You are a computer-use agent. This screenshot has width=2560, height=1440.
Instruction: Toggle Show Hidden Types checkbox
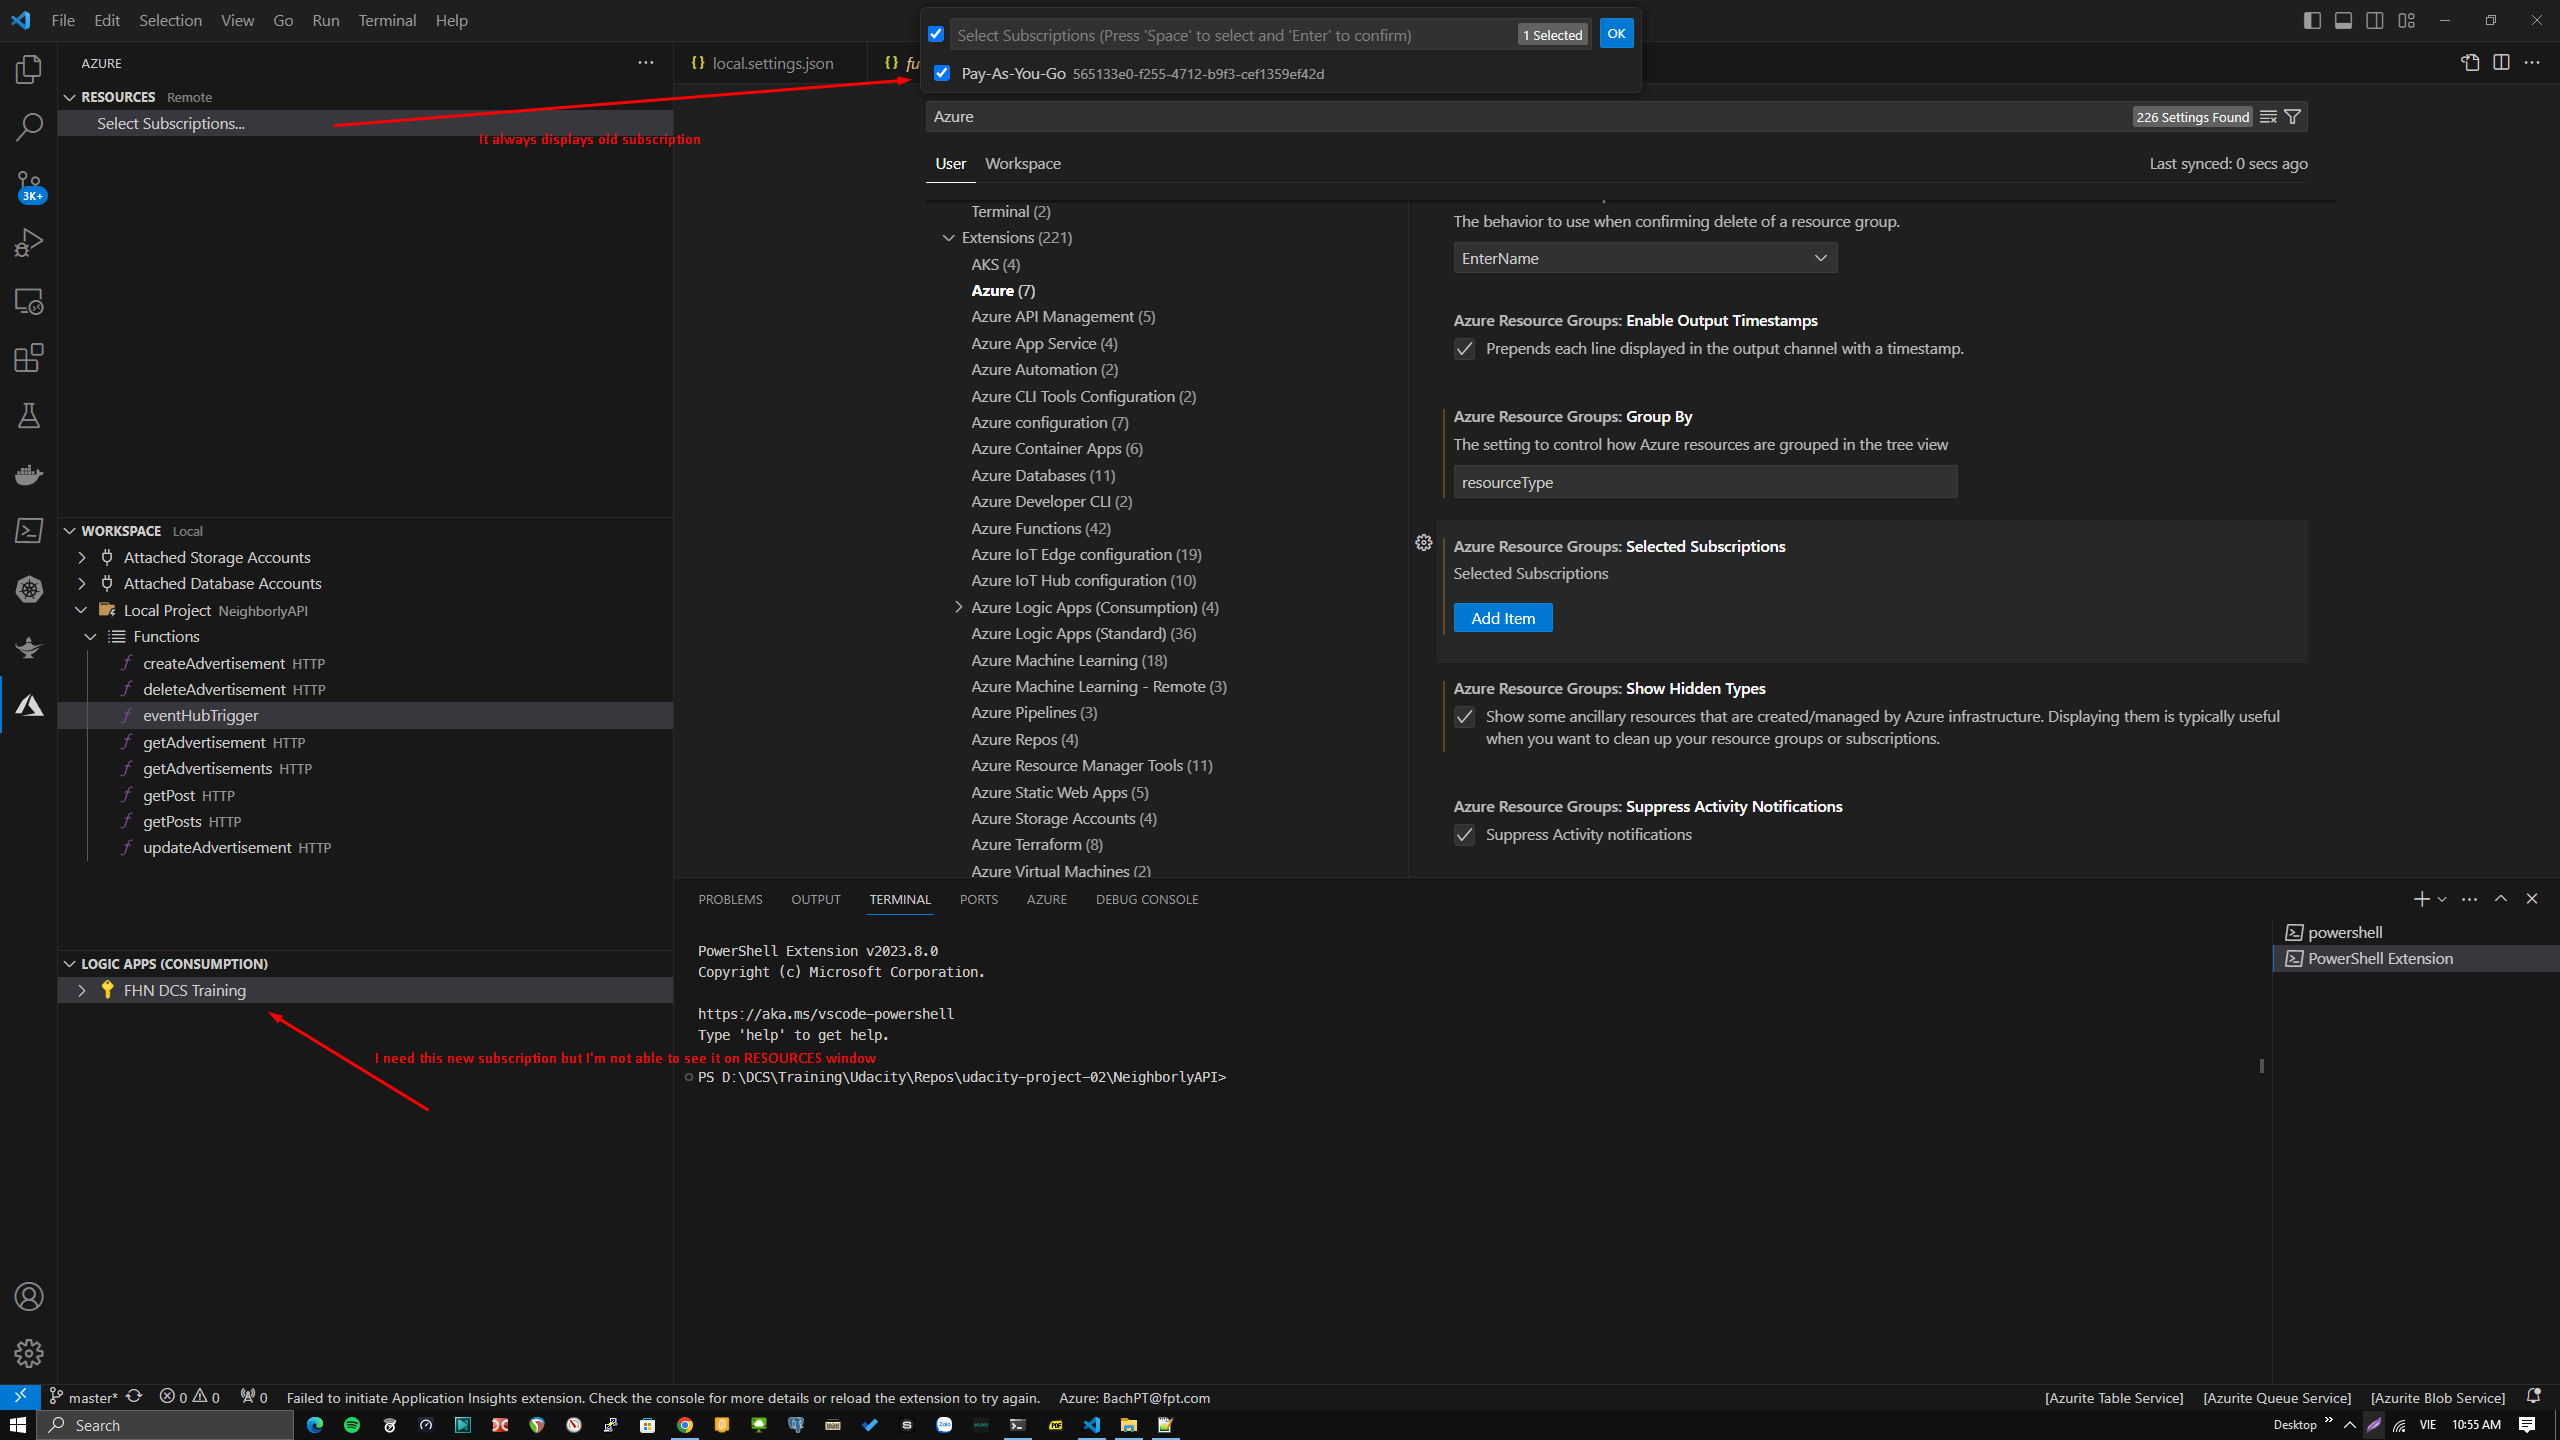tap(1464, 717)
